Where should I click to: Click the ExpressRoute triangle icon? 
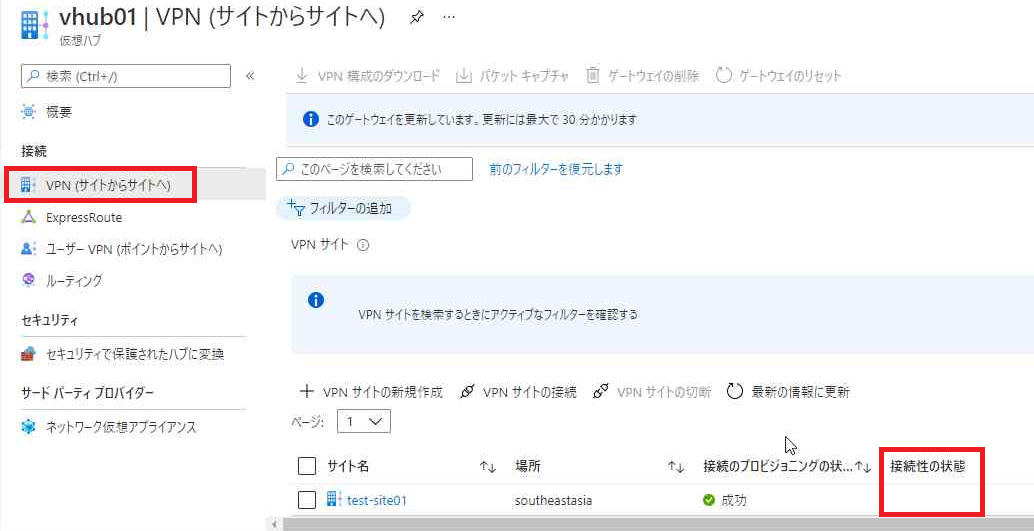click(28, 217)
